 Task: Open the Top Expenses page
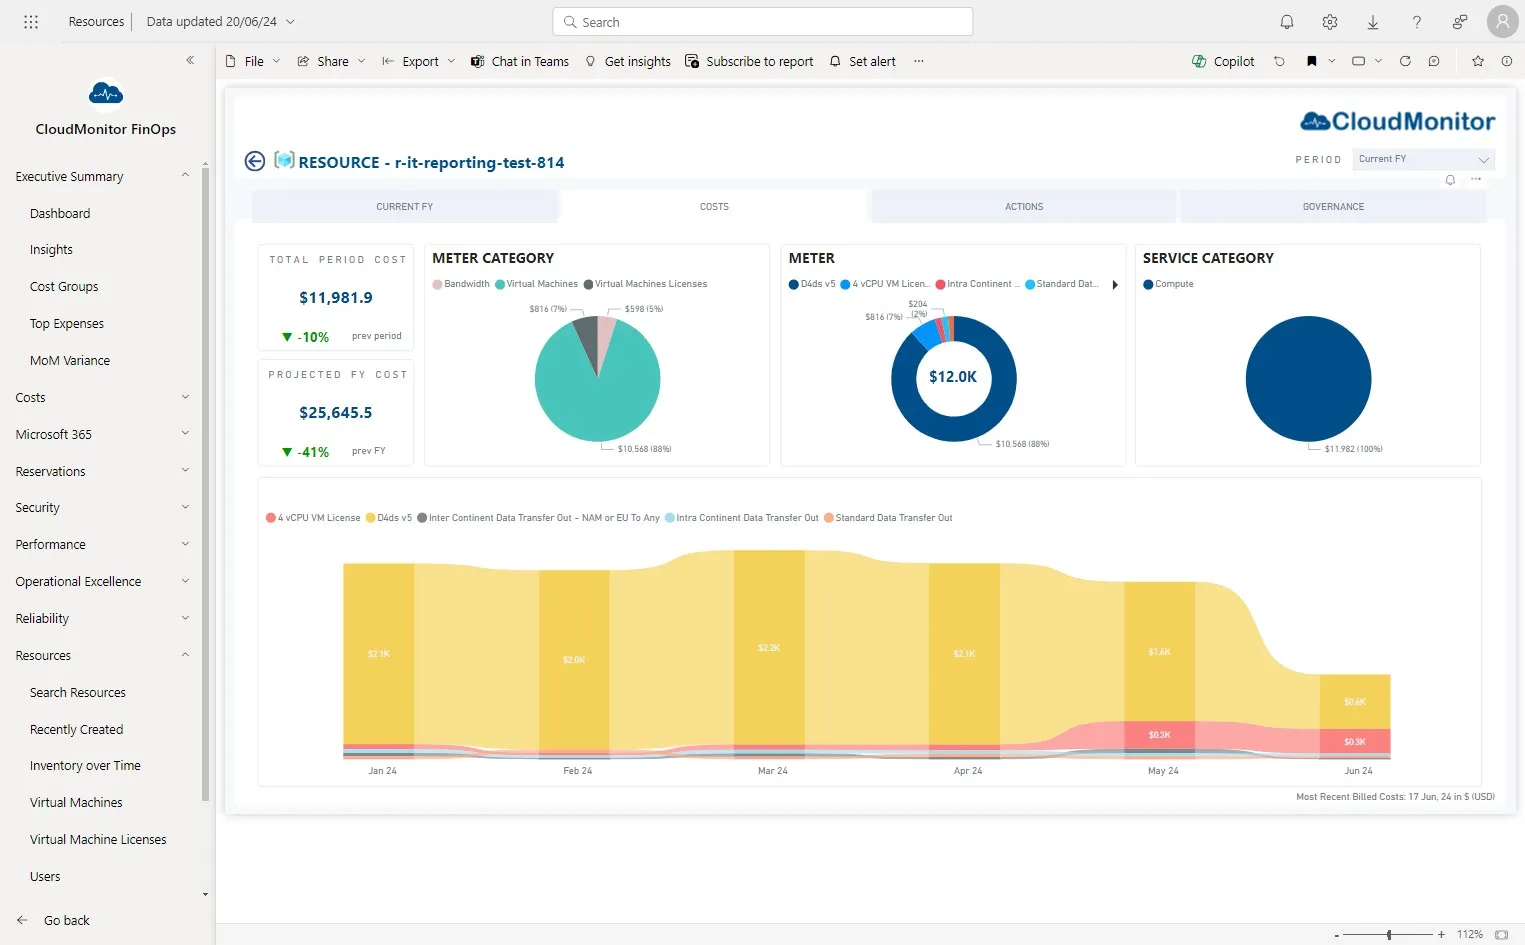point(67,323)
